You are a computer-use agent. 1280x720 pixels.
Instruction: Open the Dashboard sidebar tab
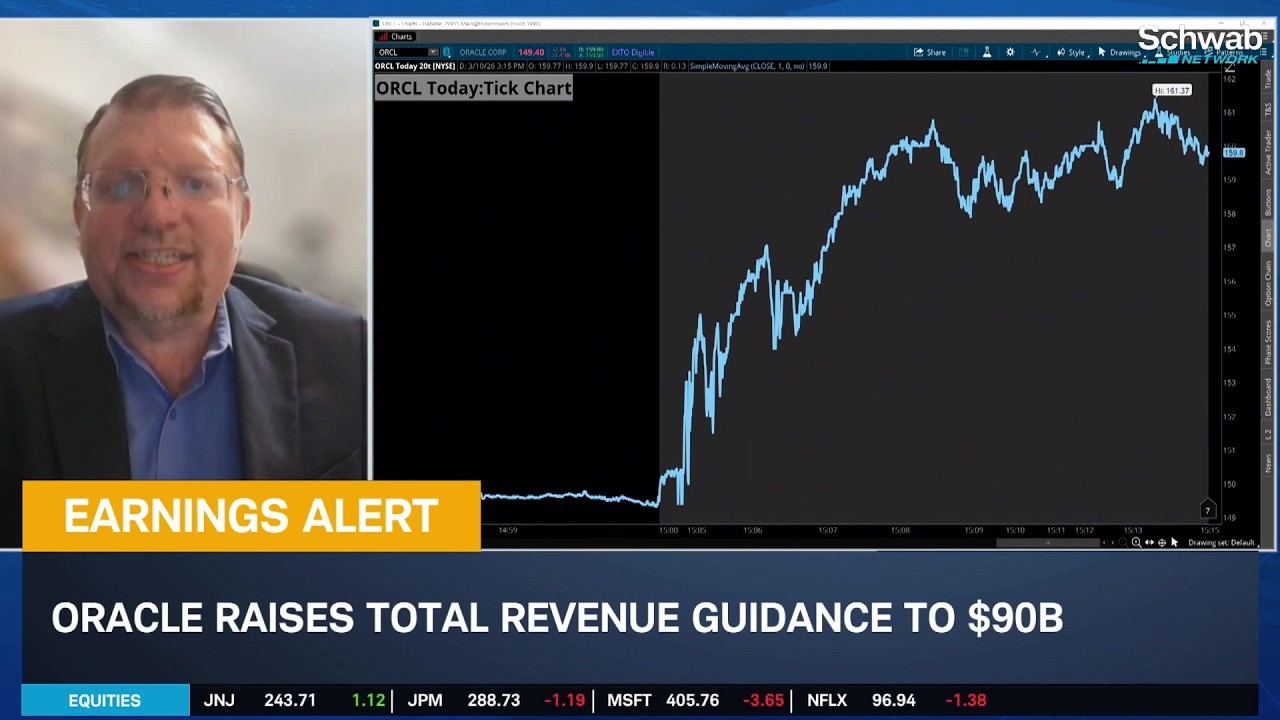(x=1268, y=396)
